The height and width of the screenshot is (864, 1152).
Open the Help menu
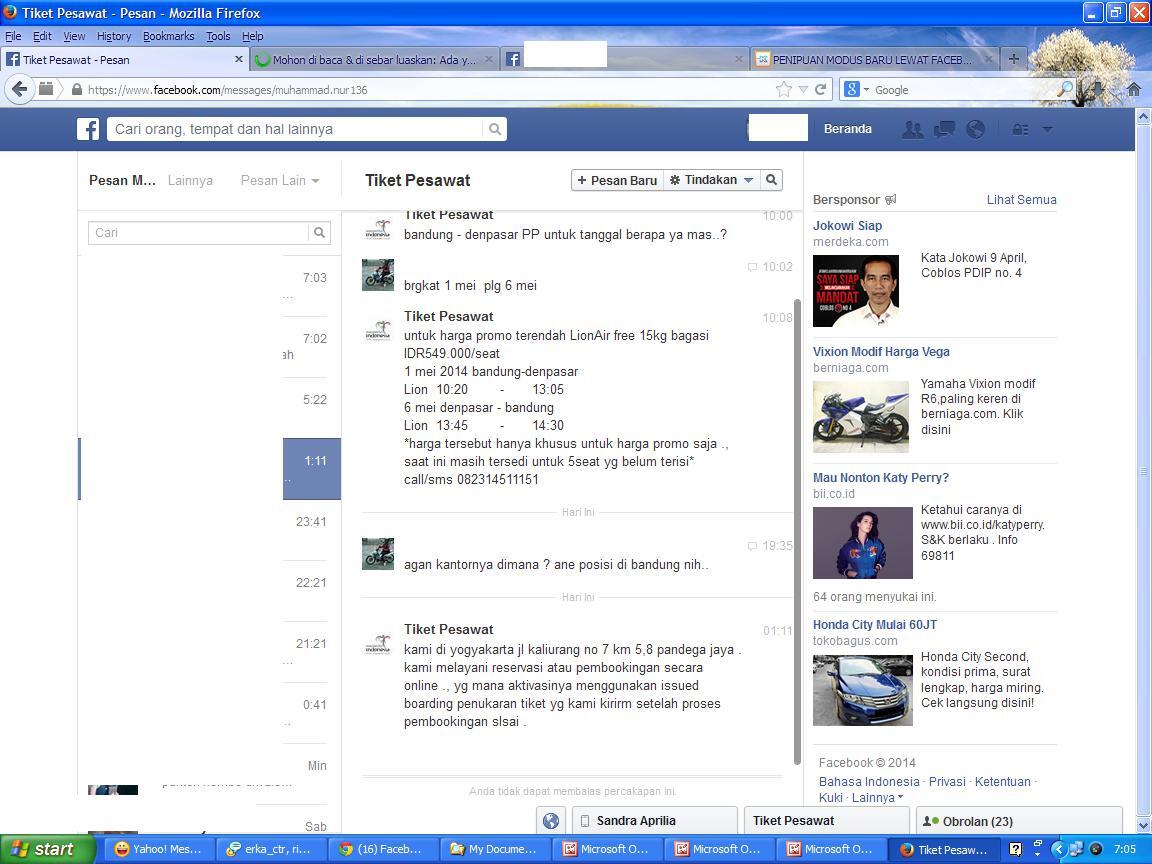click(253, 36)
